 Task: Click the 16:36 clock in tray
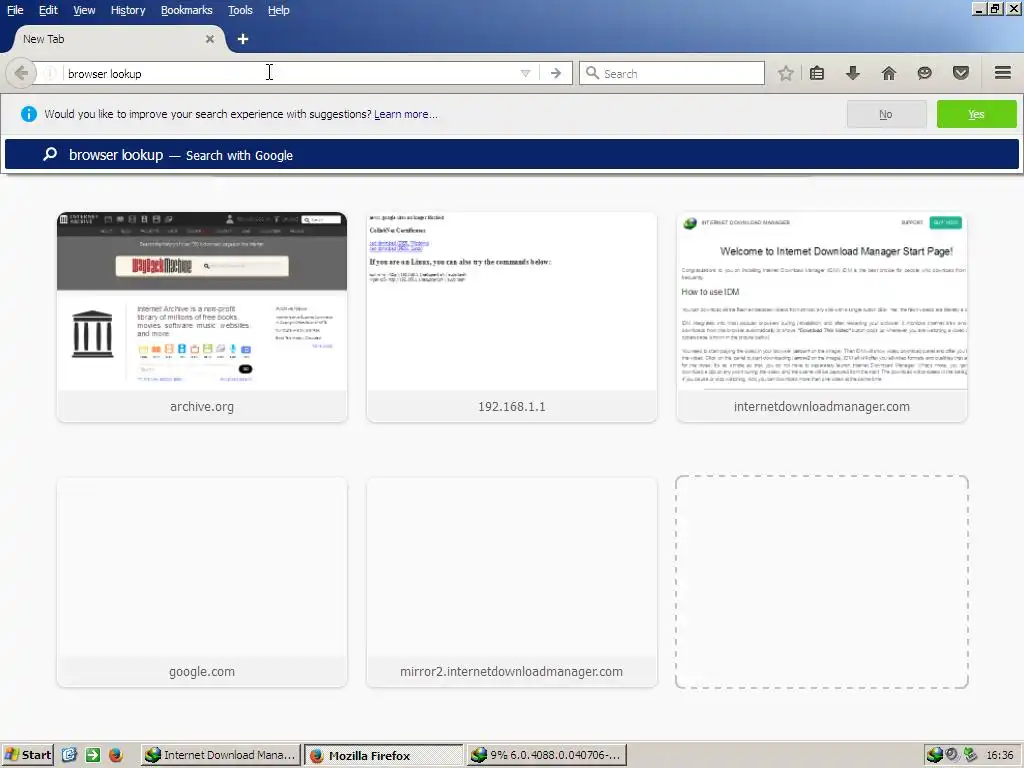1000,755
